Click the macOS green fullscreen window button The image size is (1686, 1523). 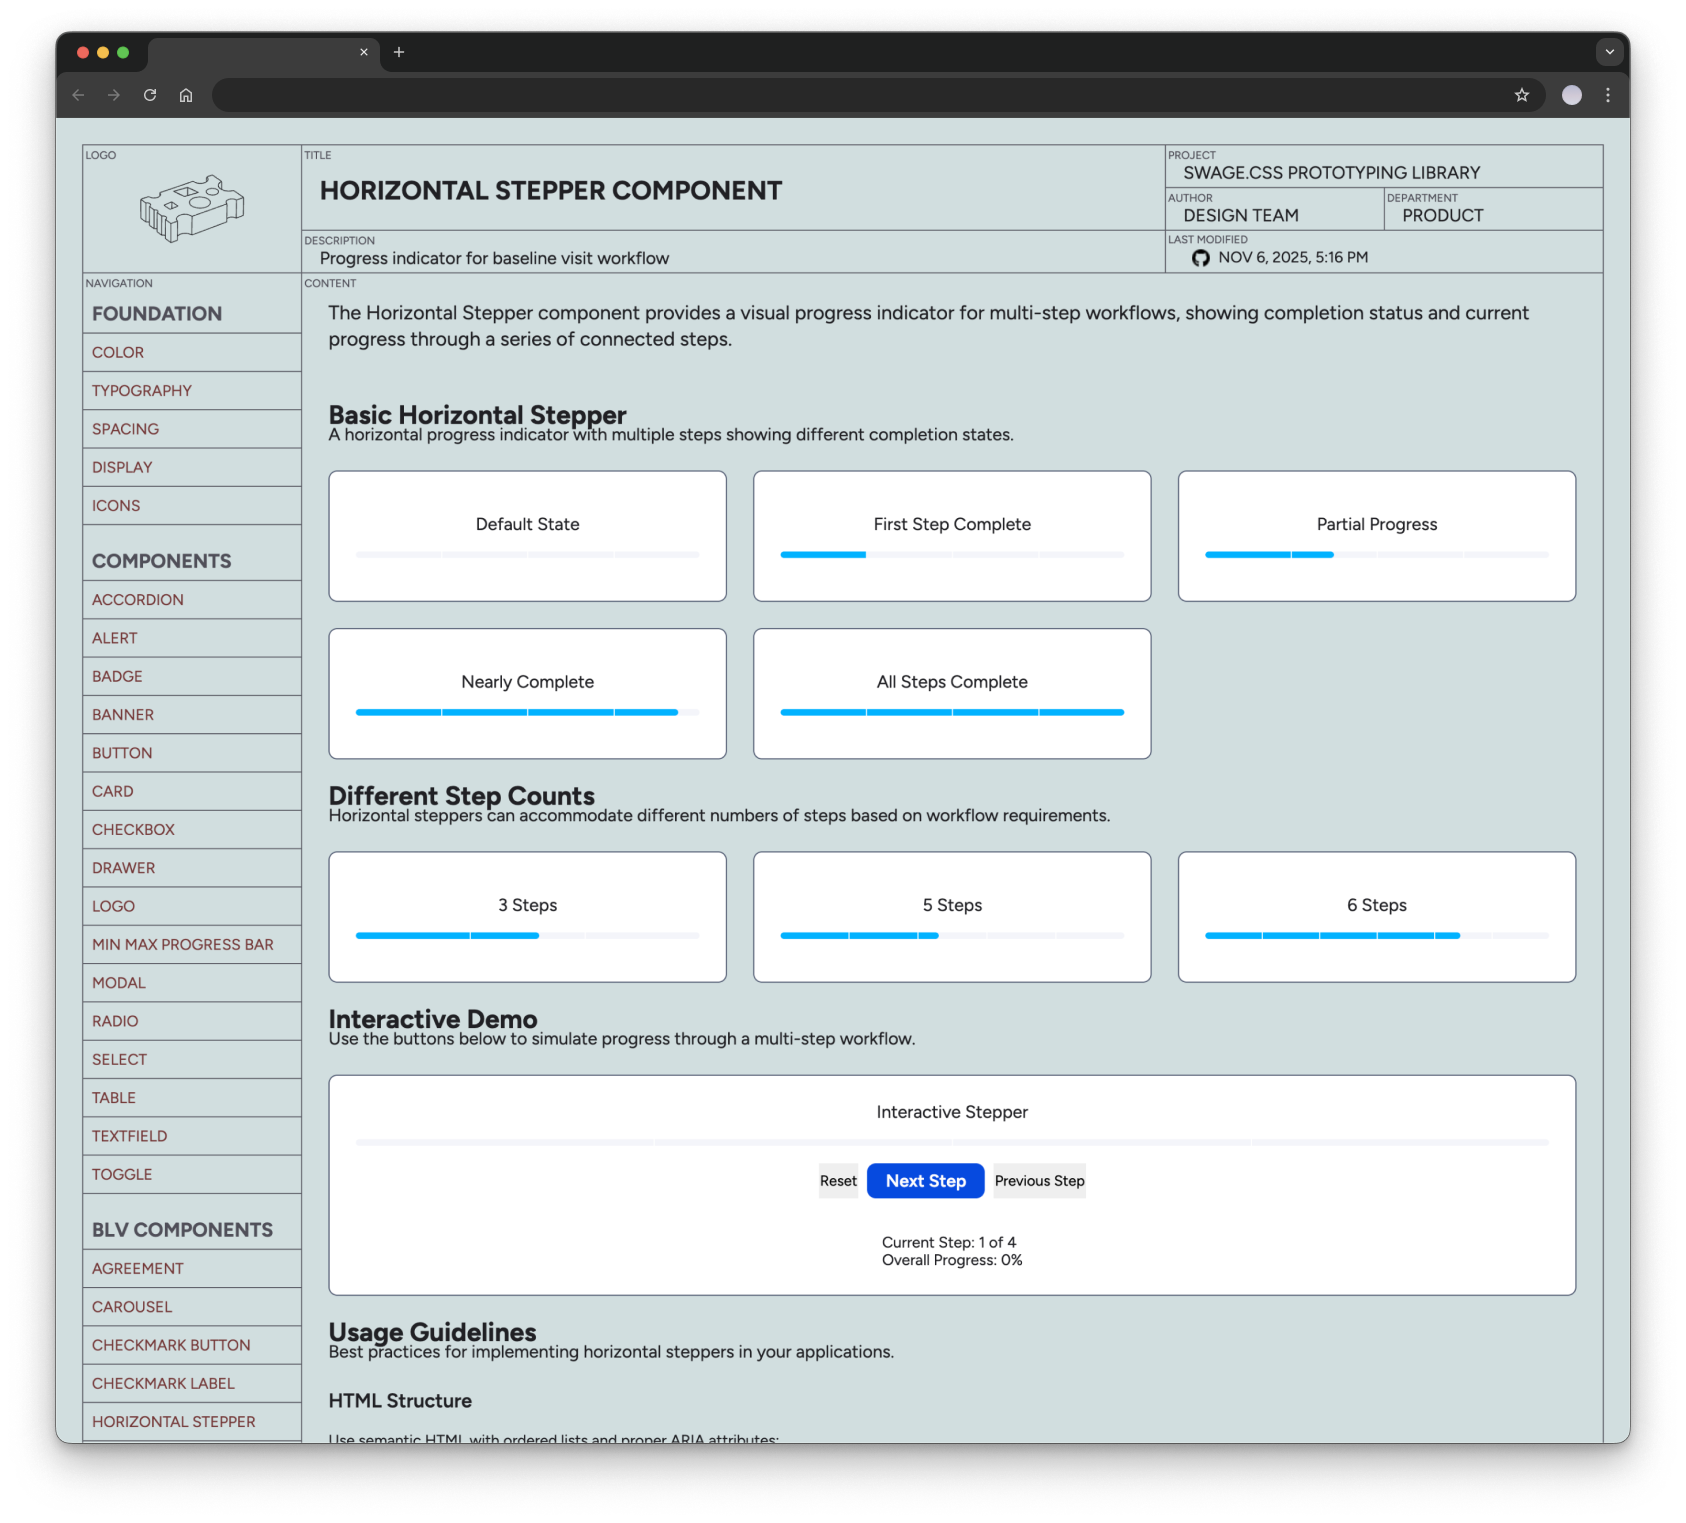point(123,52)
